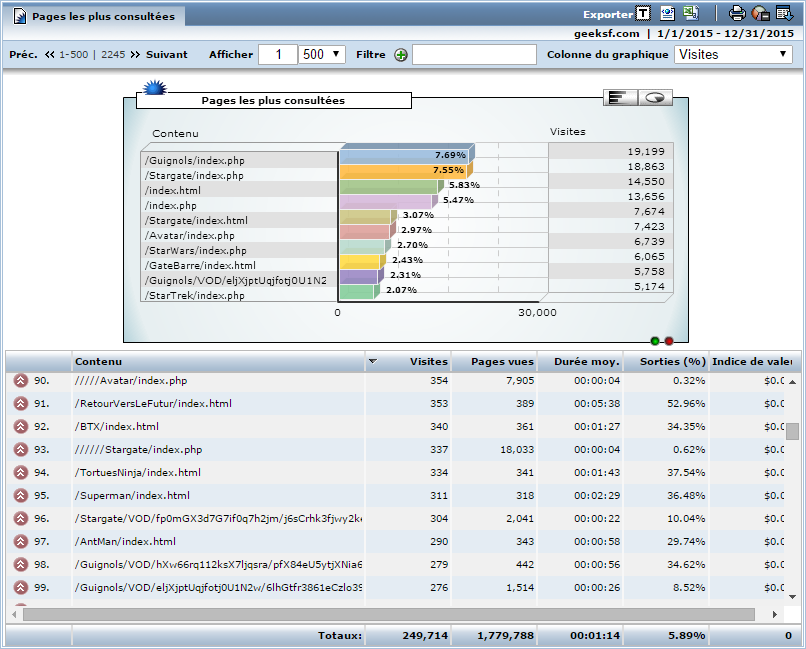
Task: Expand row 96 chevron icon
Action: pyautogui.click(x=21, y=518)
